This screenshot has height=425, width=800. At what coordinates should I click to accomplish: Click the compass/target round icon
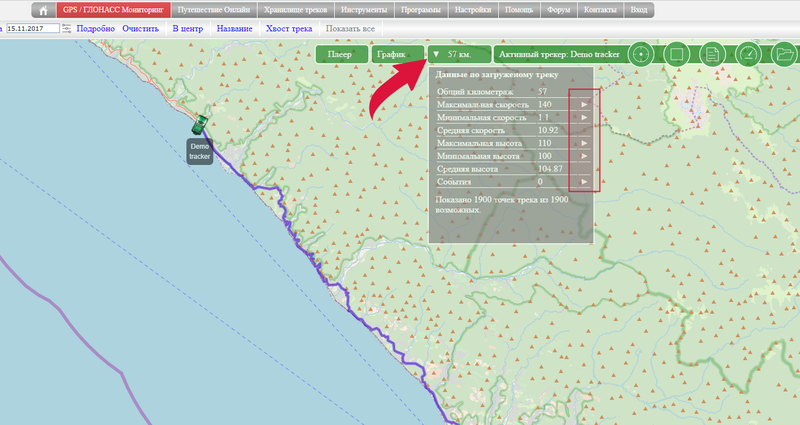click(x=643, y=54)
